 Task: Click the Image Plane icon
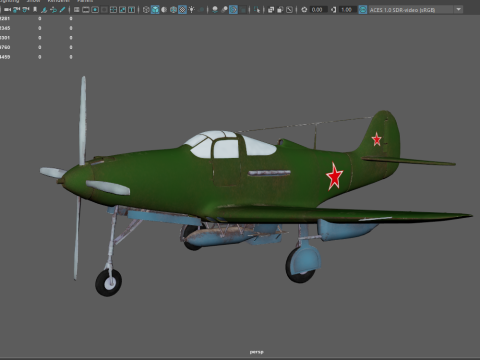pos(44,10)
